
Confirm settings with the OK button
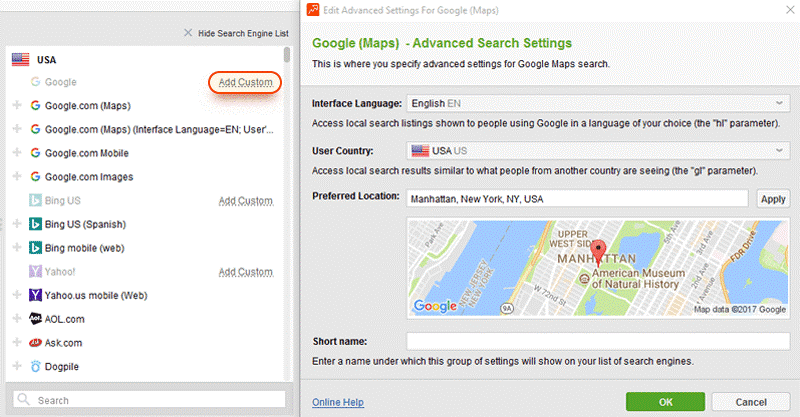pyautogui.click(x=665, y=401)
